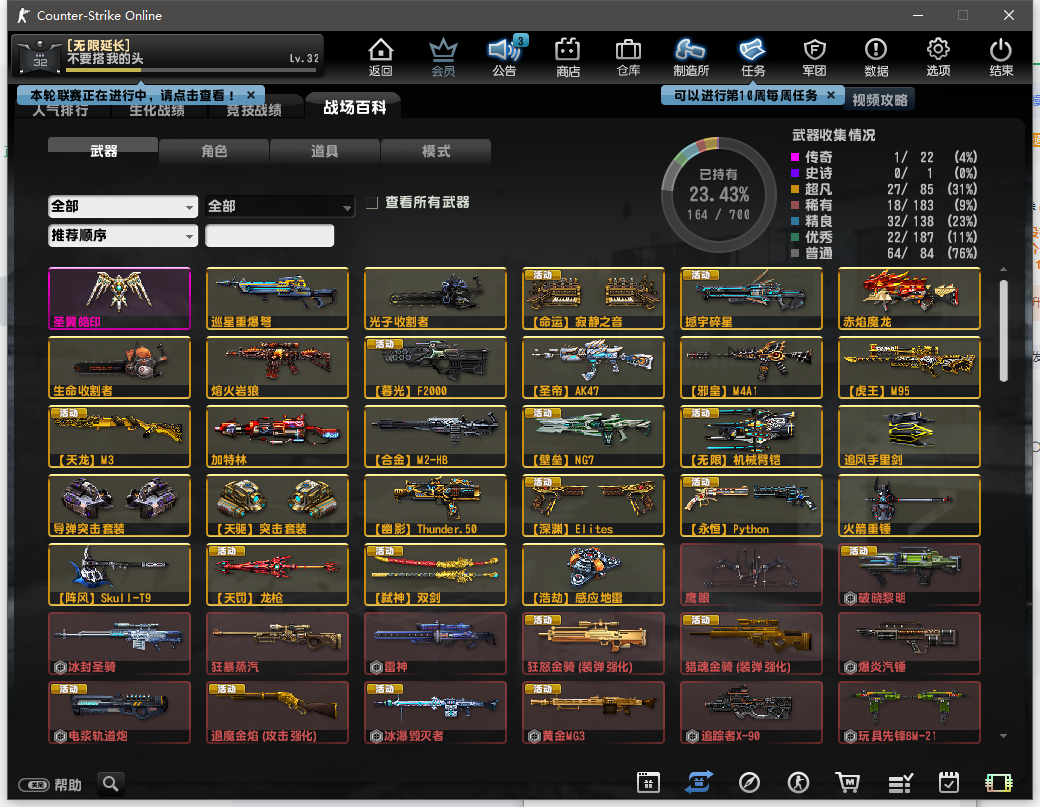Image resolution: width=1040 pixels, height=807 pixels.
Task: Select the 【虎王】M95 weapon card
Action: point(909,367)
